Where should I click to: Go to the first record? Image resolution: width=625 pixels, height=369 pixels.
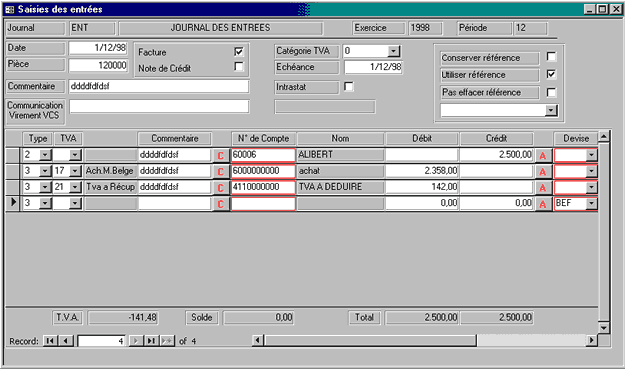click(50, 341)
